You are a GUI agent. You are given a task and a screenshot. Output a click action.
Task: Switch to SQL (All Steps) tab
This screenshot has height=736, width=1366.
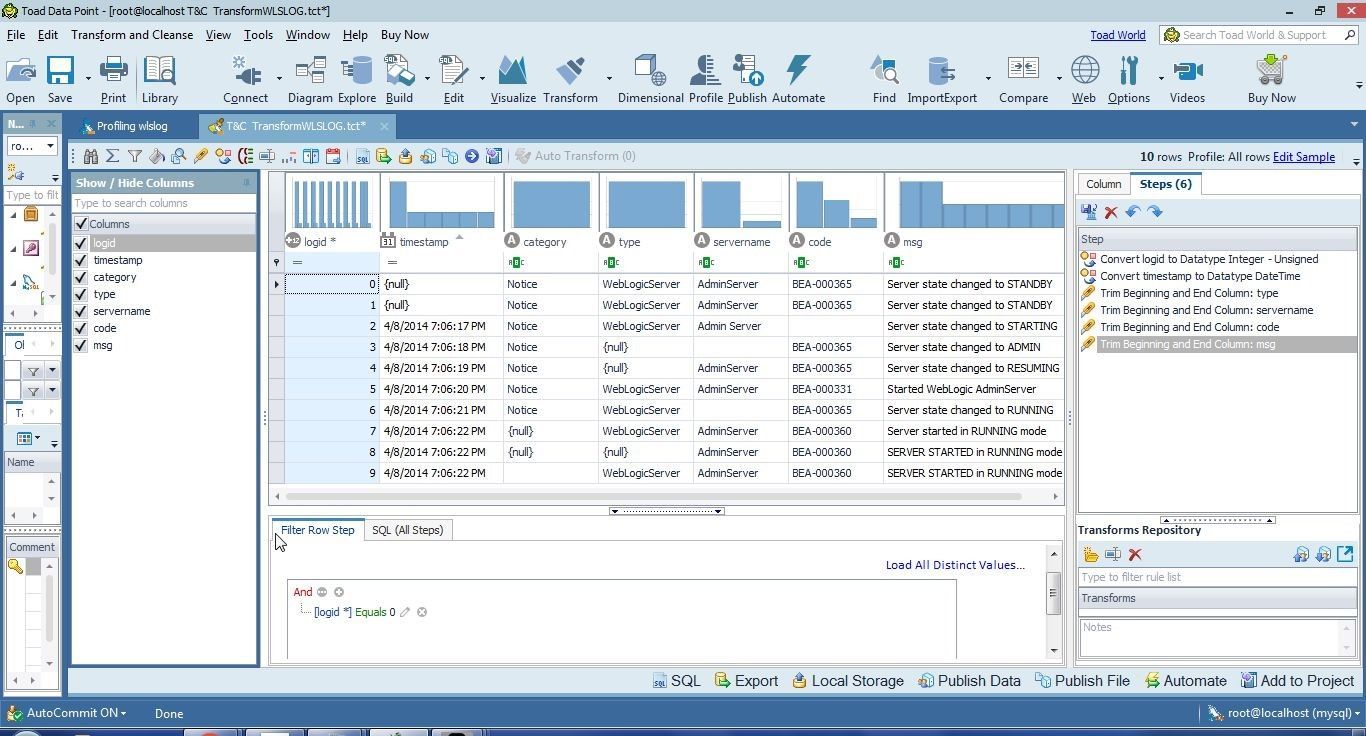point(407,530)
